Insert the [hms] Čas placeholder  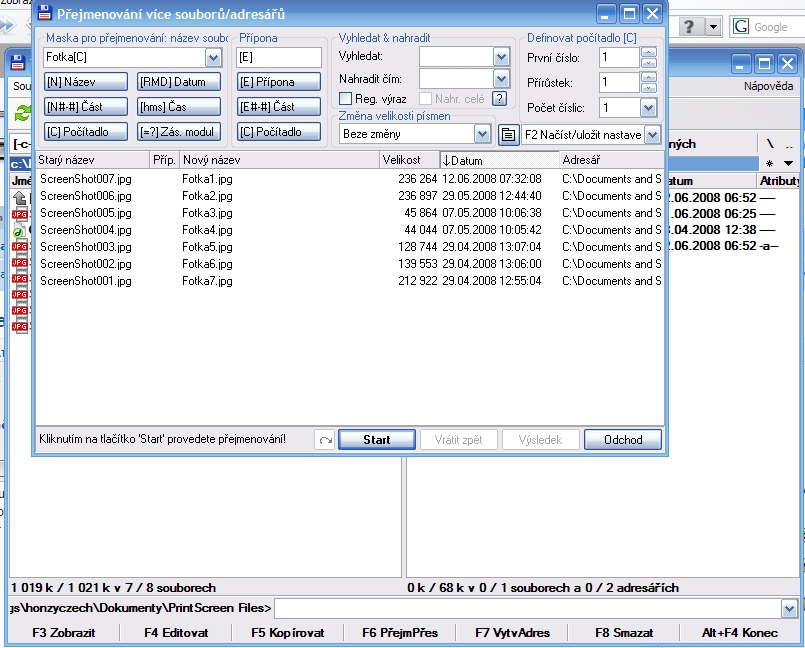tap(179, 107)
